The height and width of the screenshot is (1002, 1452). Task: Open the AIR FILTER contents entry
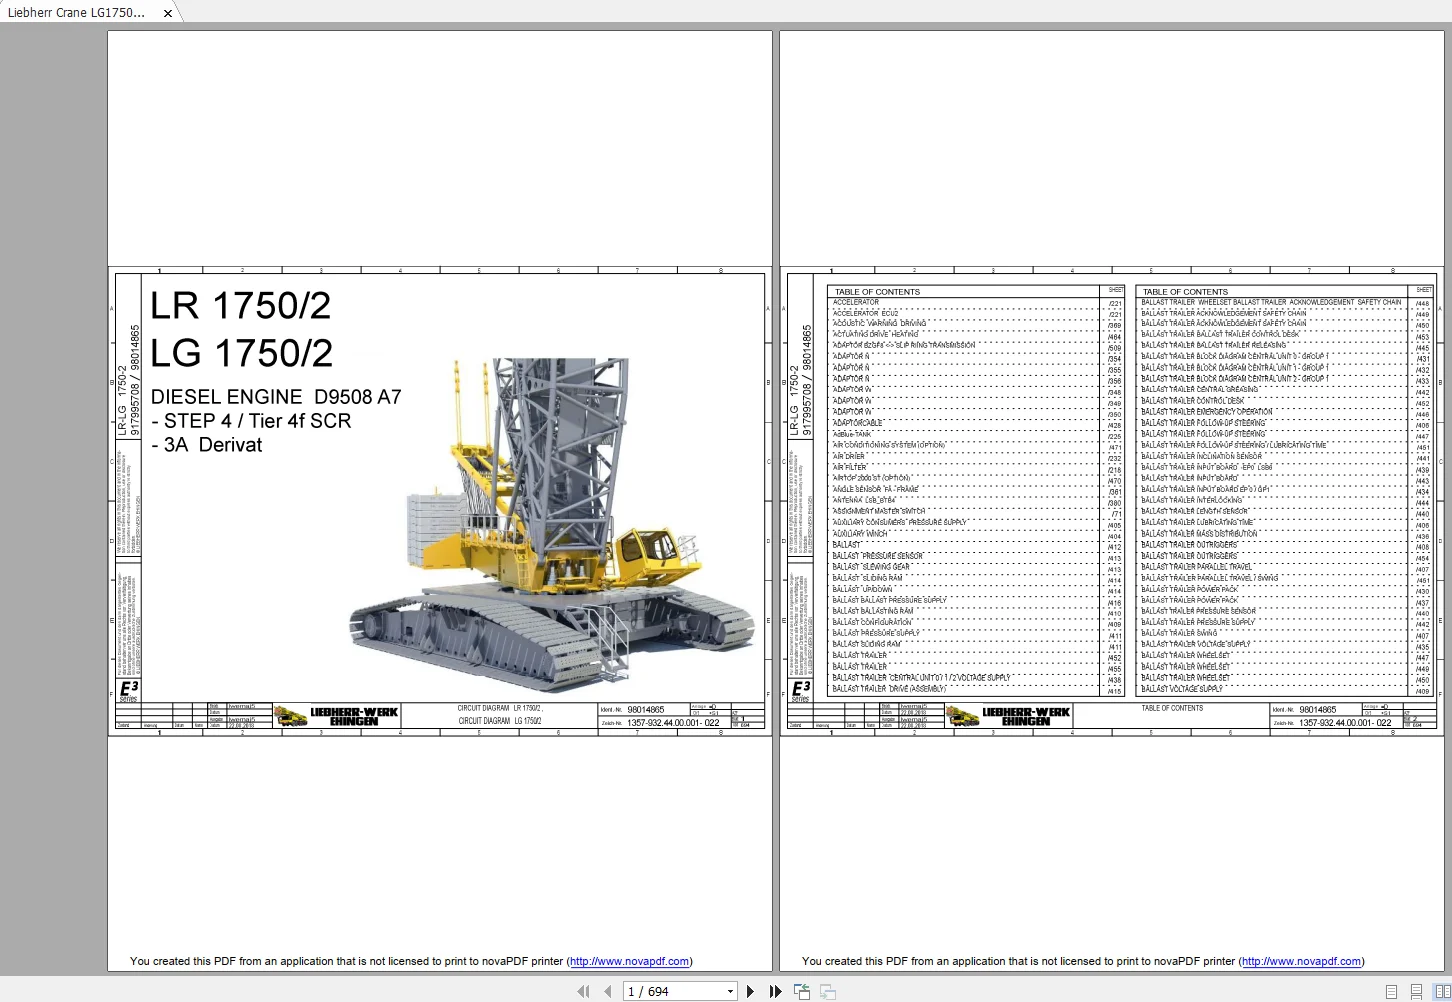[x=850, y=467]
